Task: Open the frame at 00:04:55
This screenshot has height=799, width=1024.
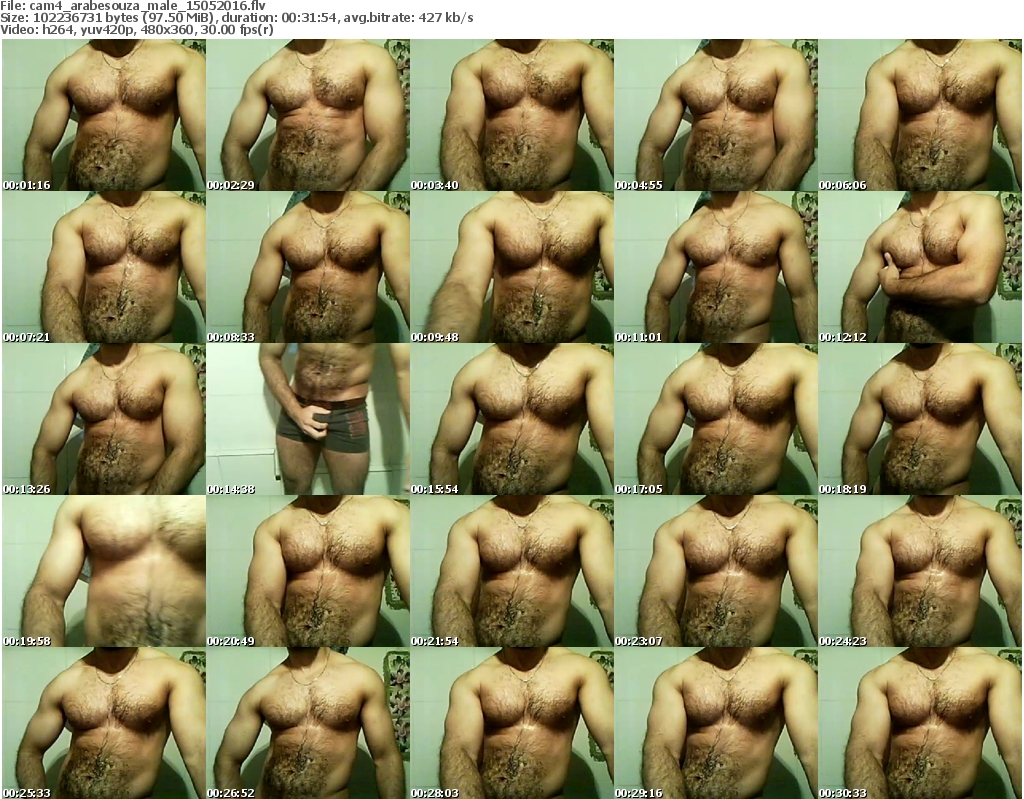Action: [716, 115]
